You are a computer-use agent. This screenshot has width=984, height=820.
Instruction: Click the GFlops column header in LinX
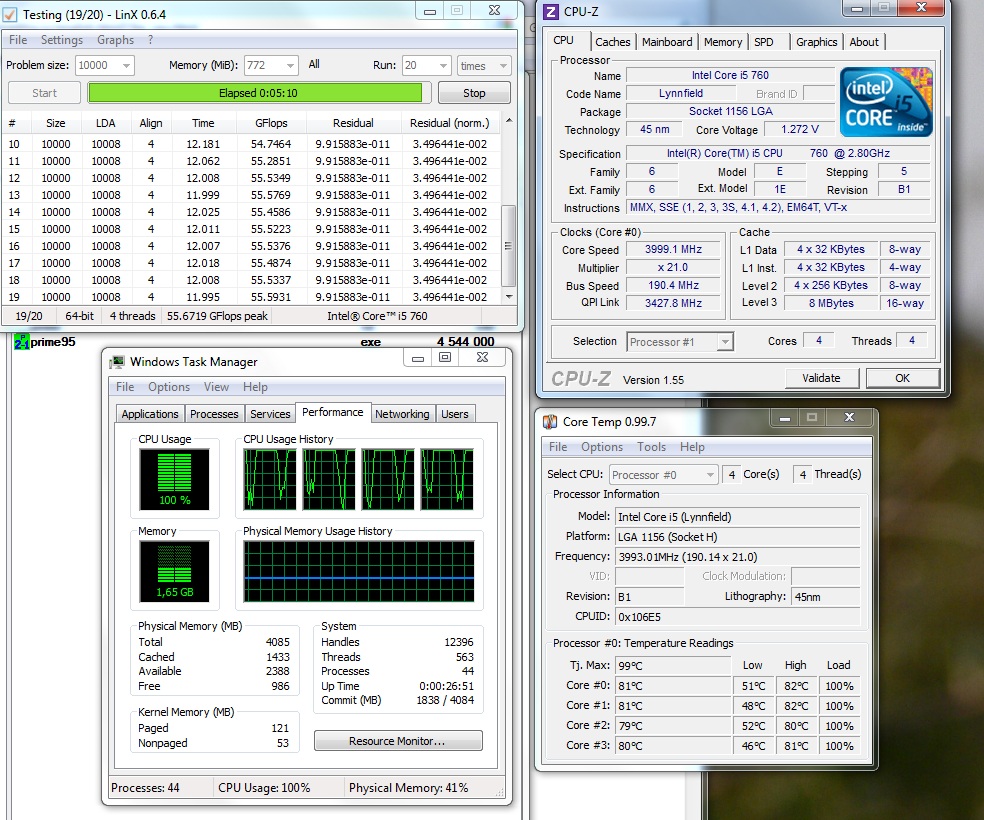click(271, 123)
